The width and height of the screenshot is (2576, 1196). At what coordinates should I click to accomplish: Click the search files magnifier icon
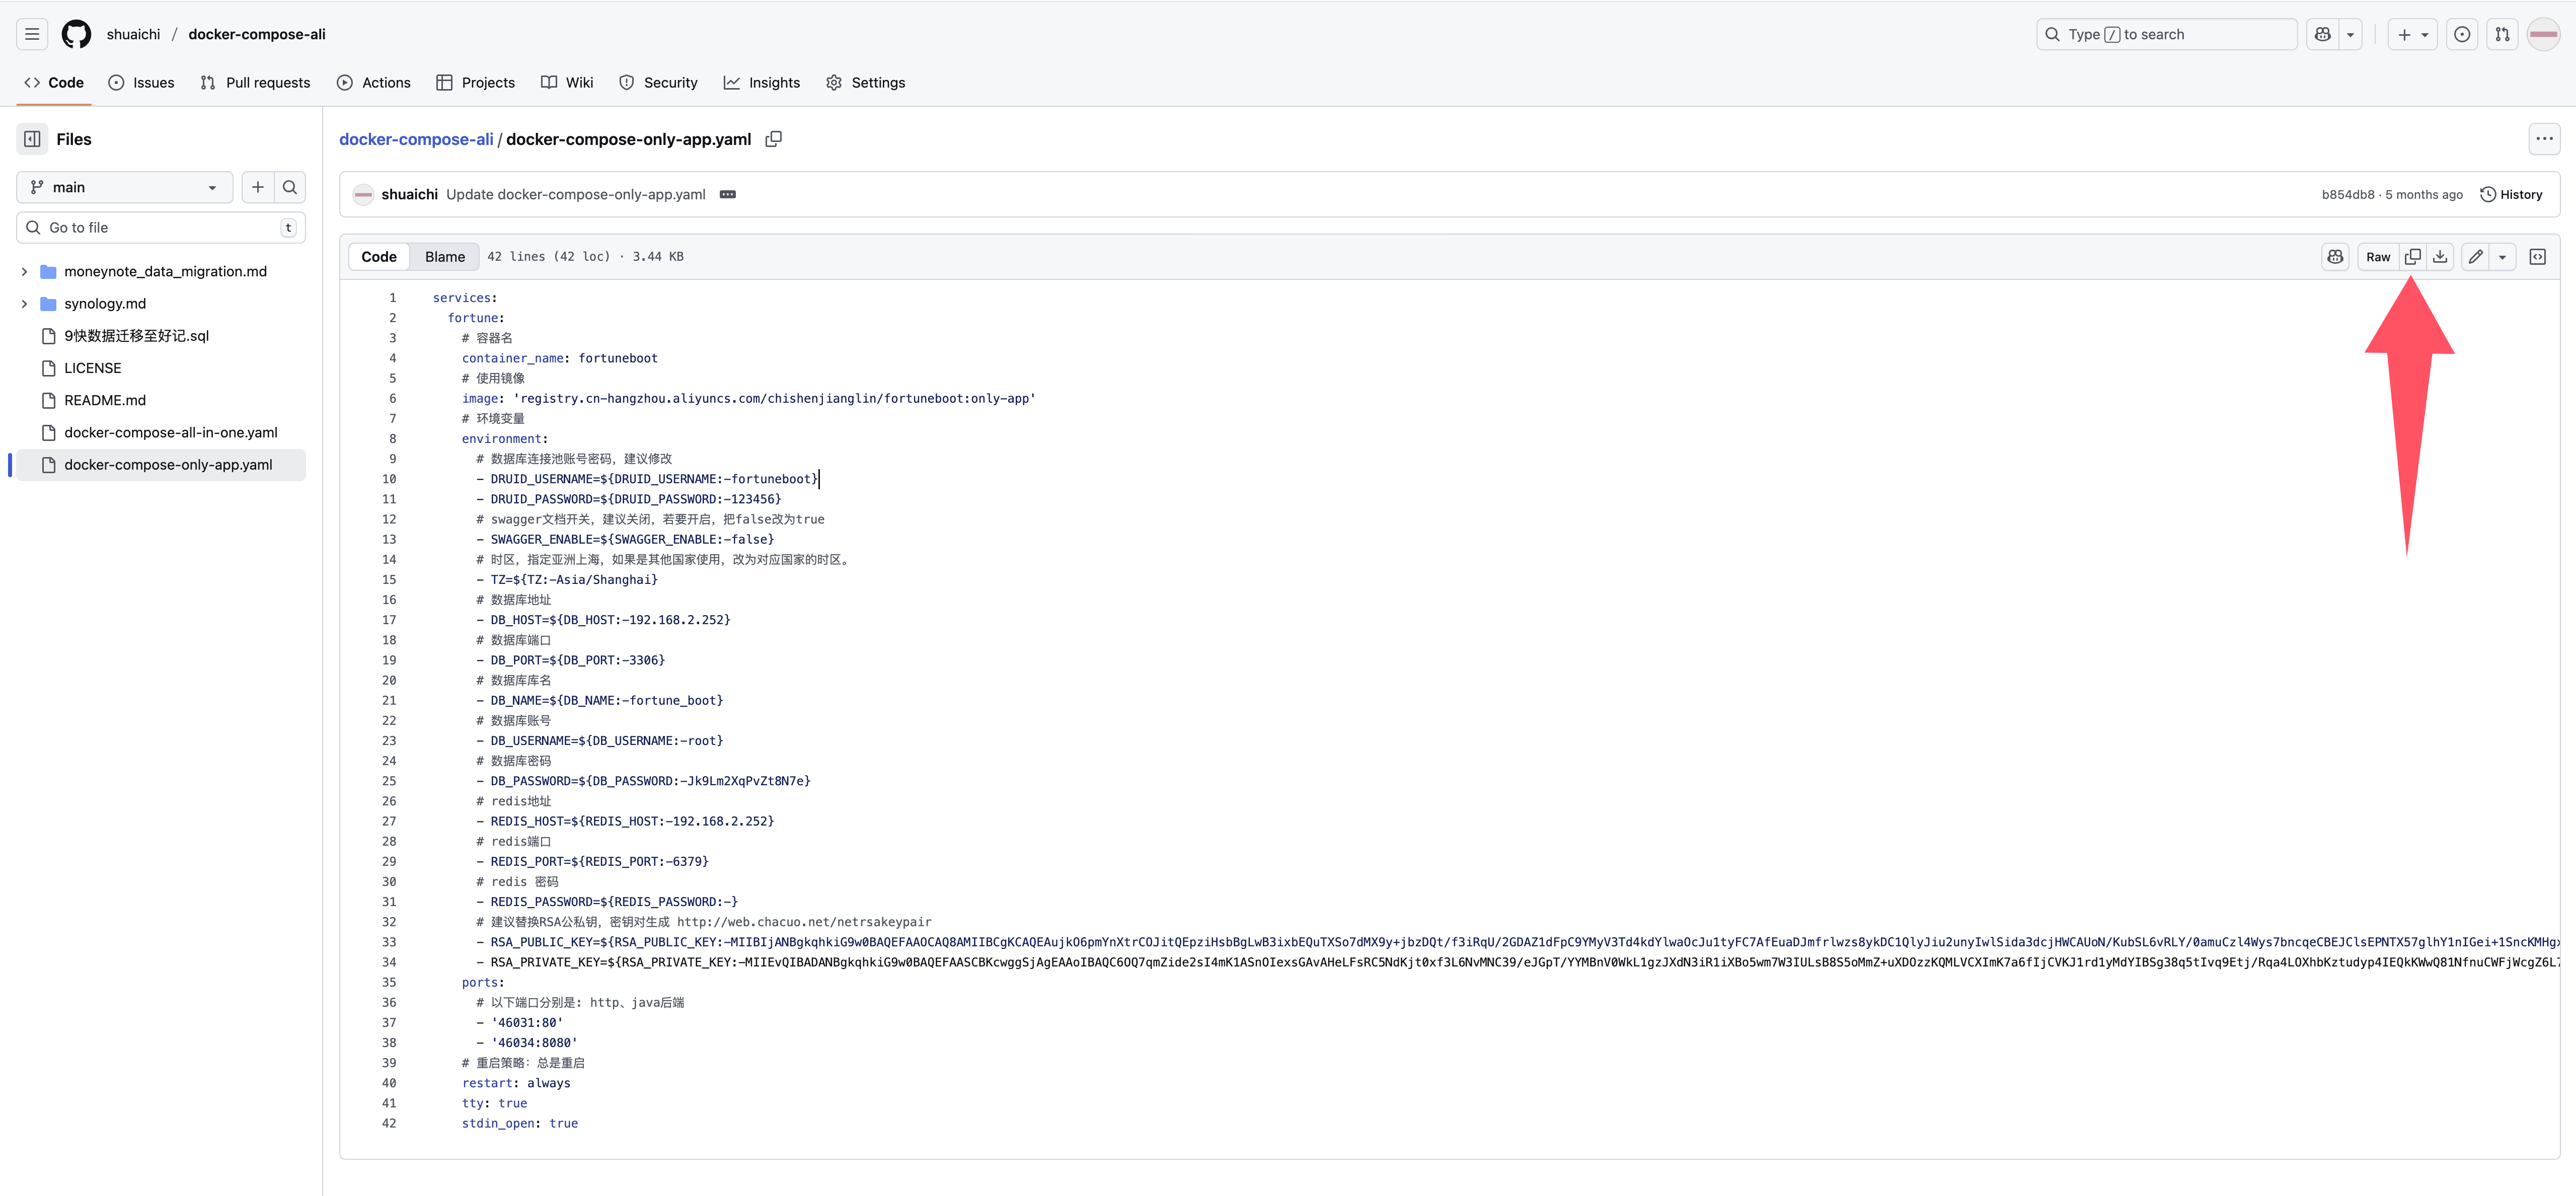(290, 187)
